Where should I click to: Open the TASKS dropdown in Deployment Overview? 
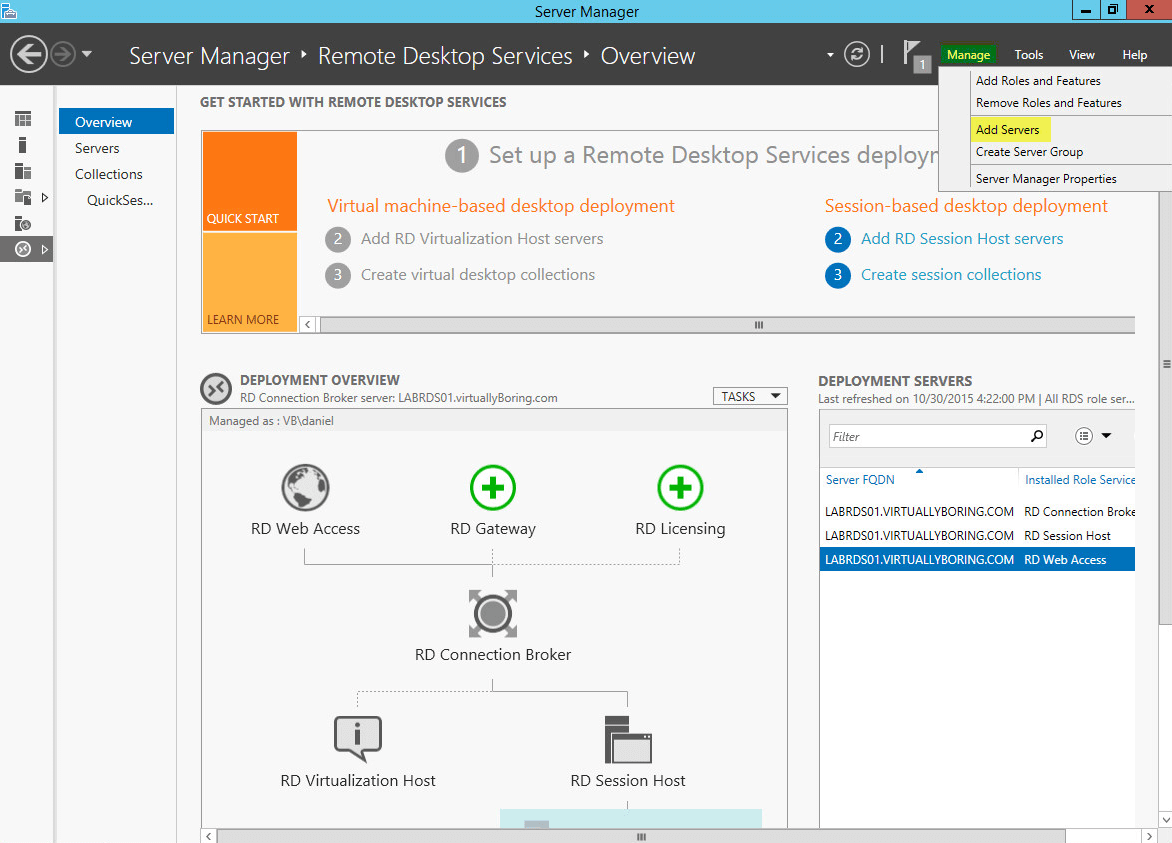(750, 396)
